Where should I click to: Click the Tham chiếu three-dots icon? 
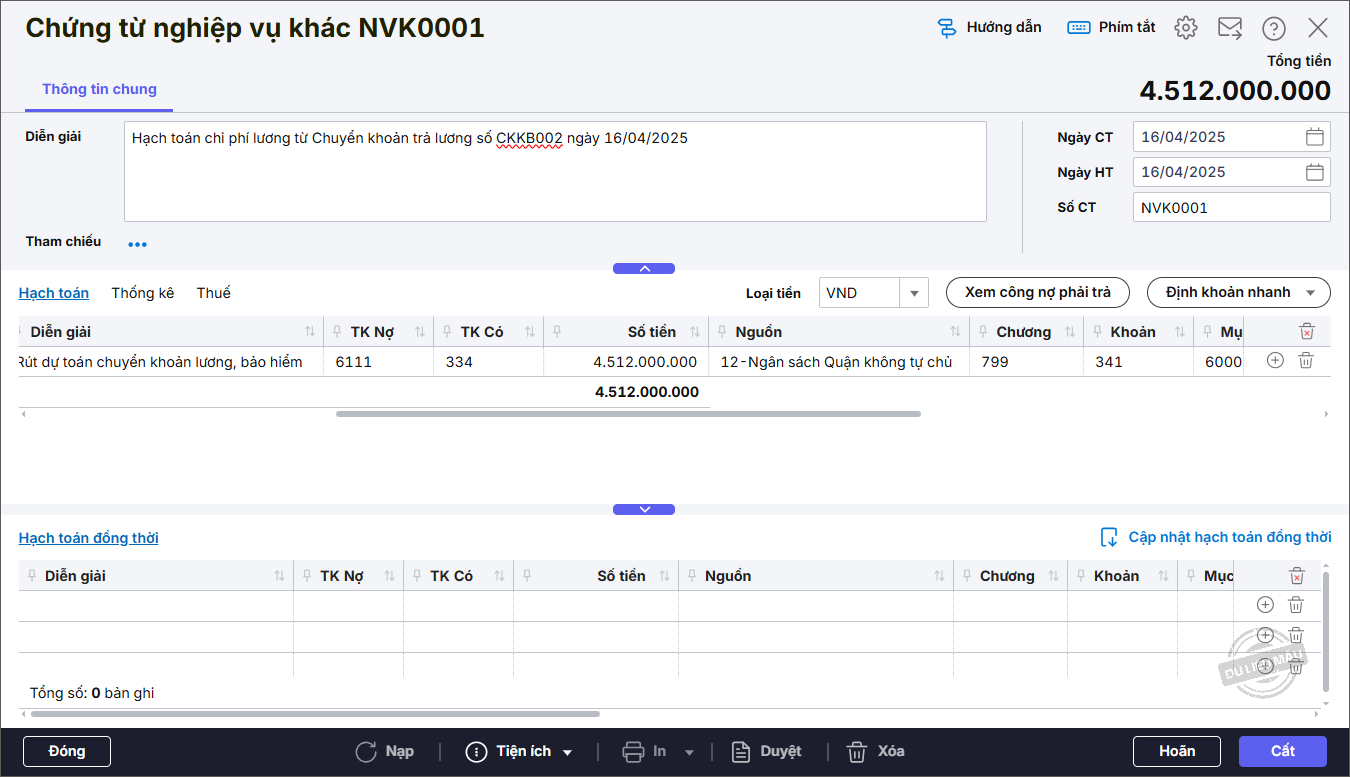pyautogui.click(x=137, y=244)
